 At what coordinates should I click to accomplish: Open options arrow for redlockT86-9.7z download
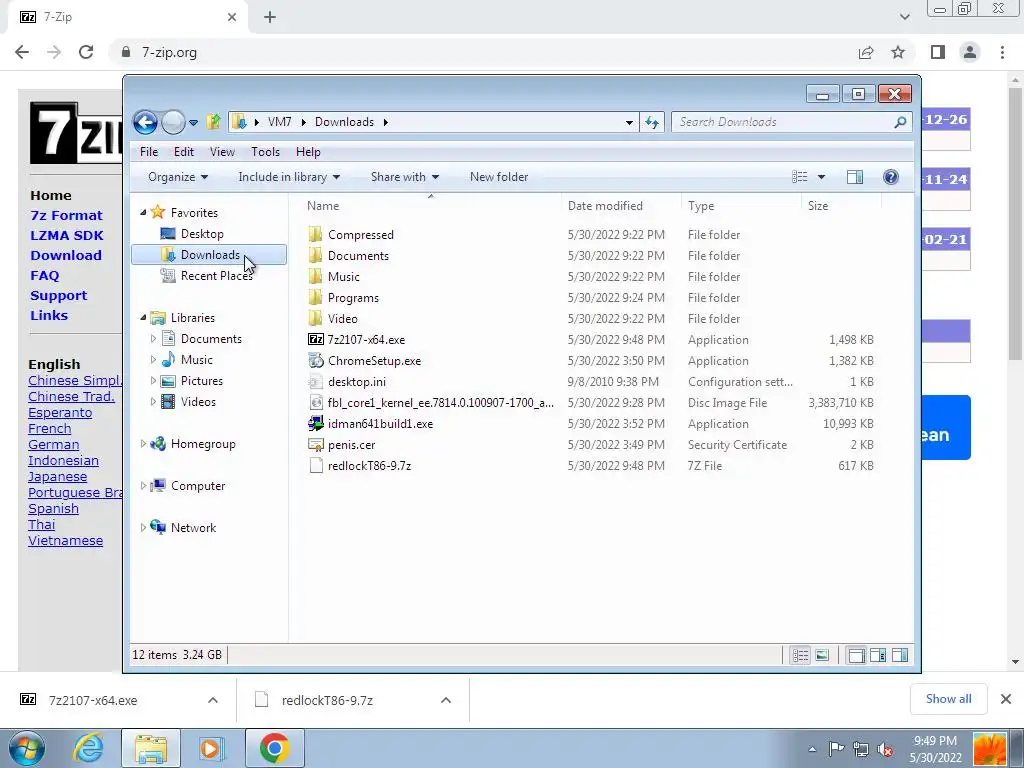coord(446,700)
